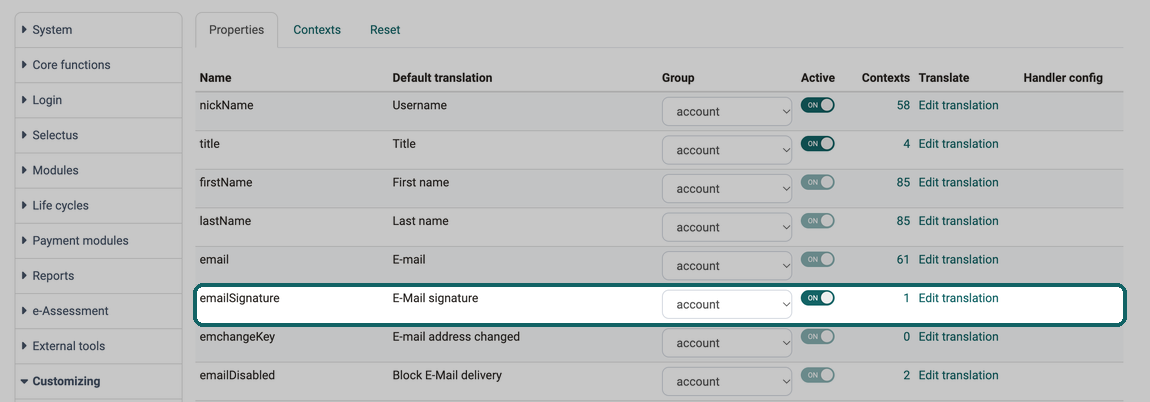Image resolution: width=1150 pixels, height=402 pixels.
Task: Toggle the lastName Active switch
Action: click(818, 221)
